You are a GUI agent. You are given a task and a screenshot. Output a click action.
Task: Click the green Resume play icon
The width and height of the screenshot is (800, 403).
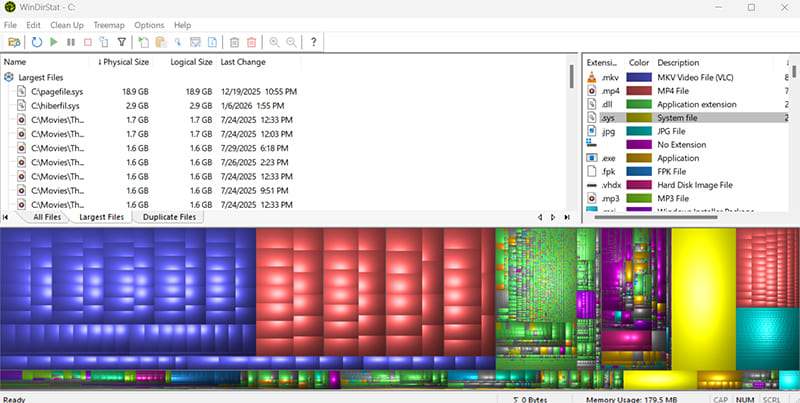[x=54, y=42]
